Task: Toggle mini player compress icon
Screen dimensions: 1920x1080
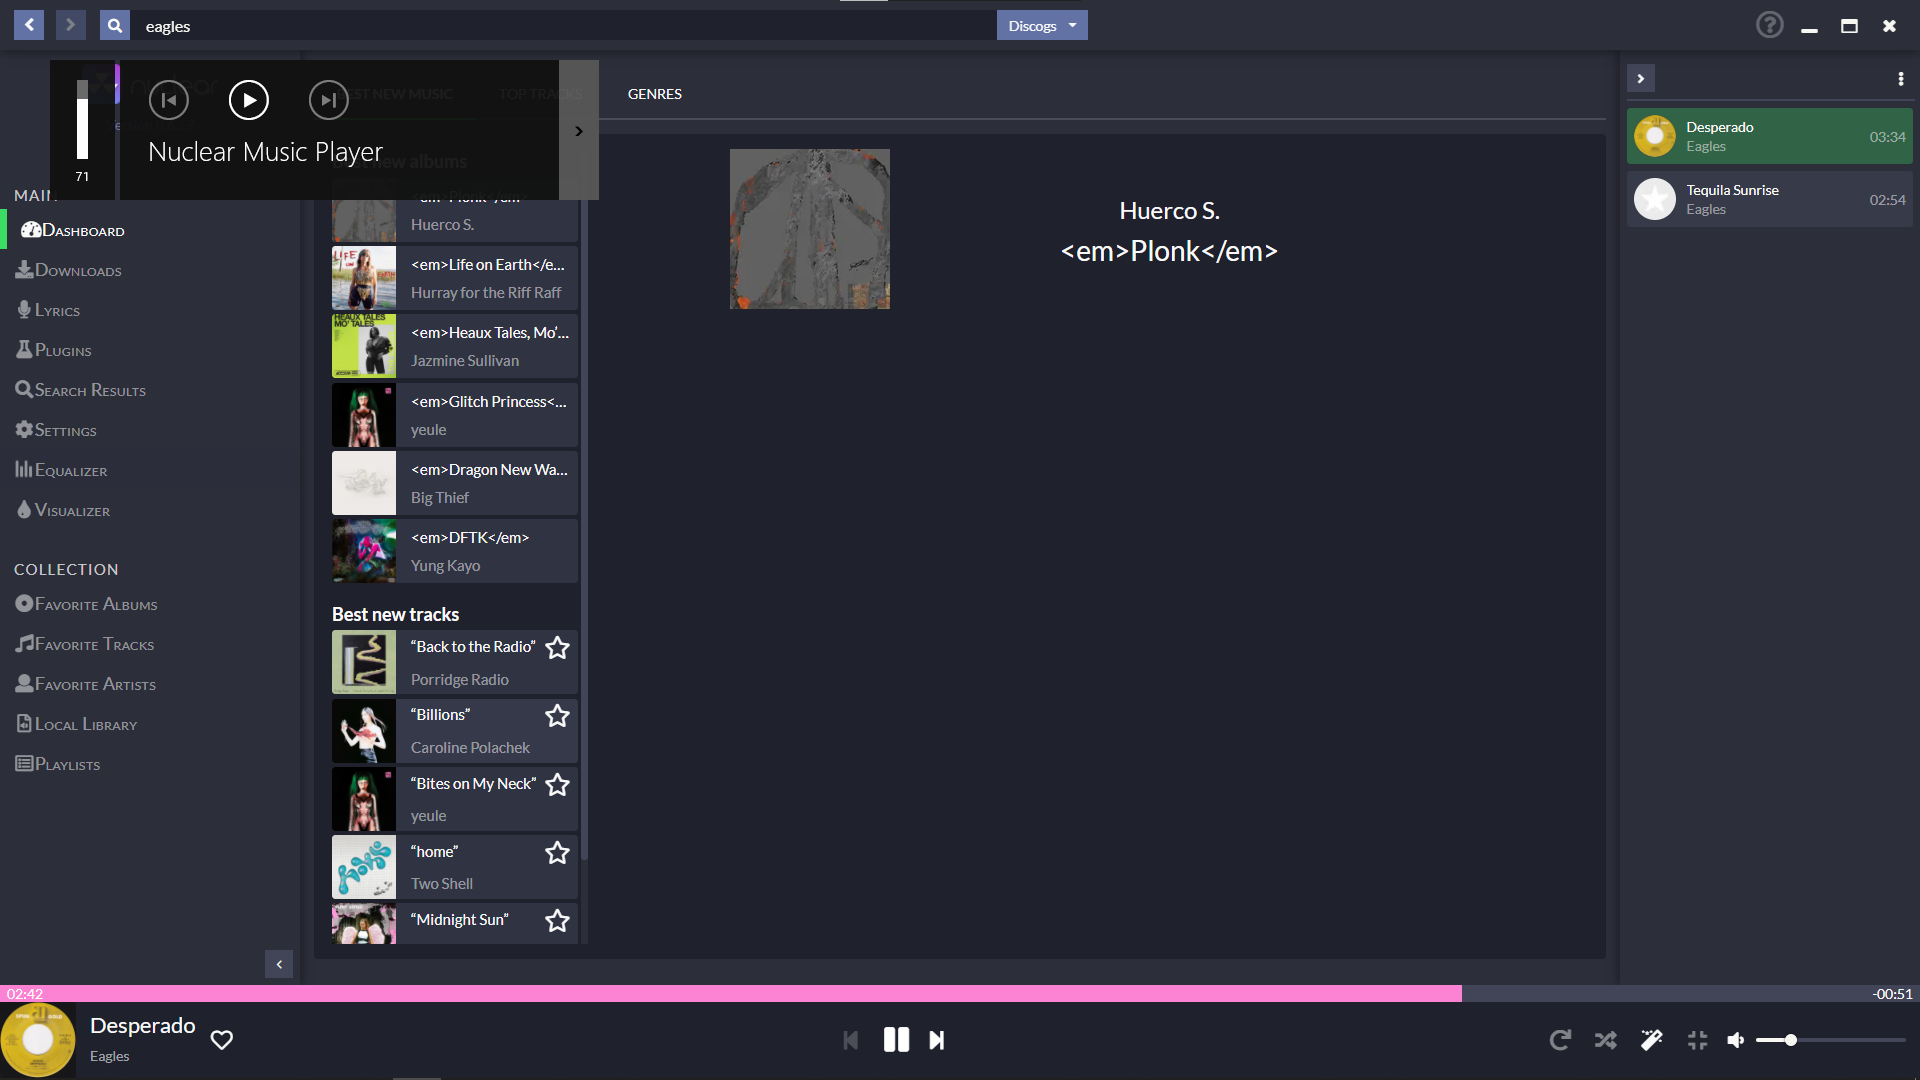Action: coord(1697,1040)
